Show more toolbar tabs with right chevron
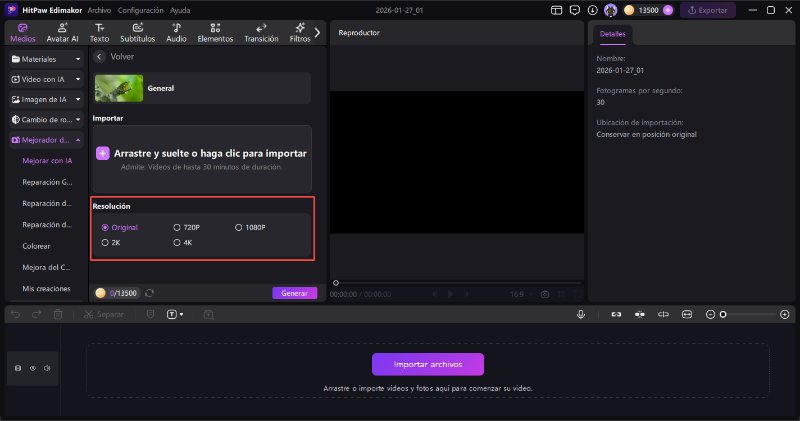Viewport: 800px width, 421px height. tap(317, 33)
